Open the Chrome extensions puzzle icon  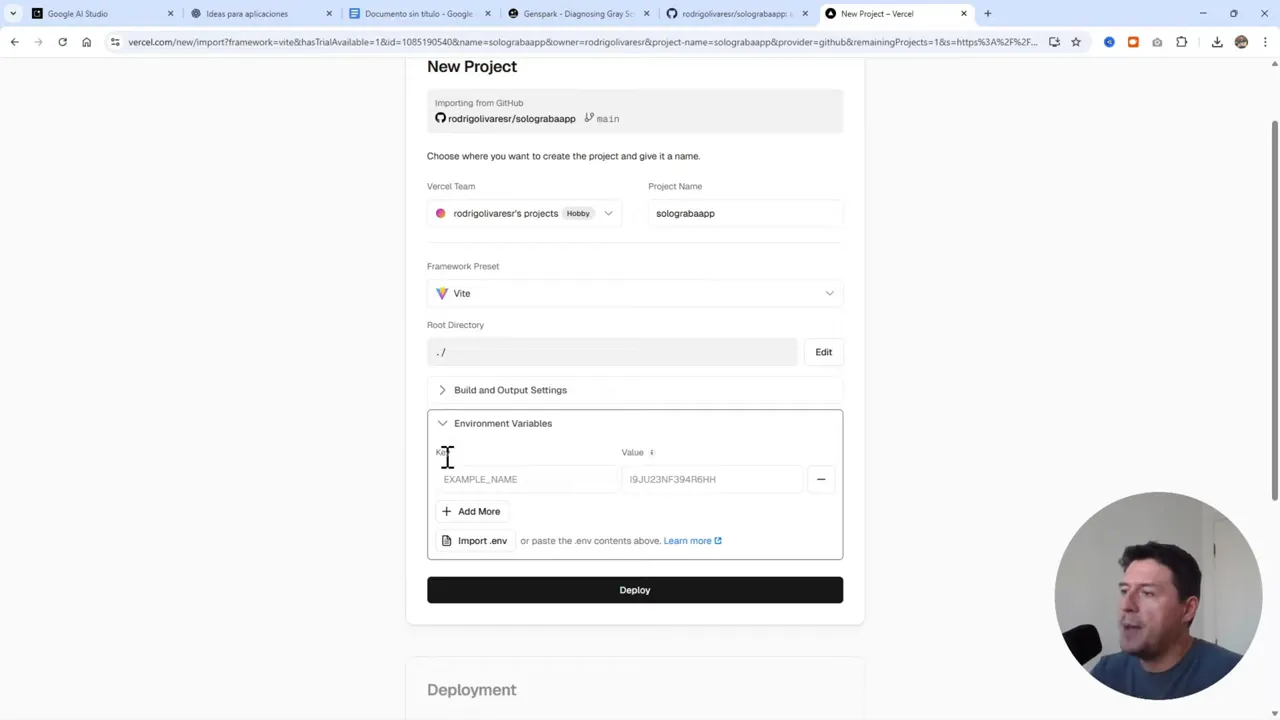pyautogui.click(x=1181, y=42)
